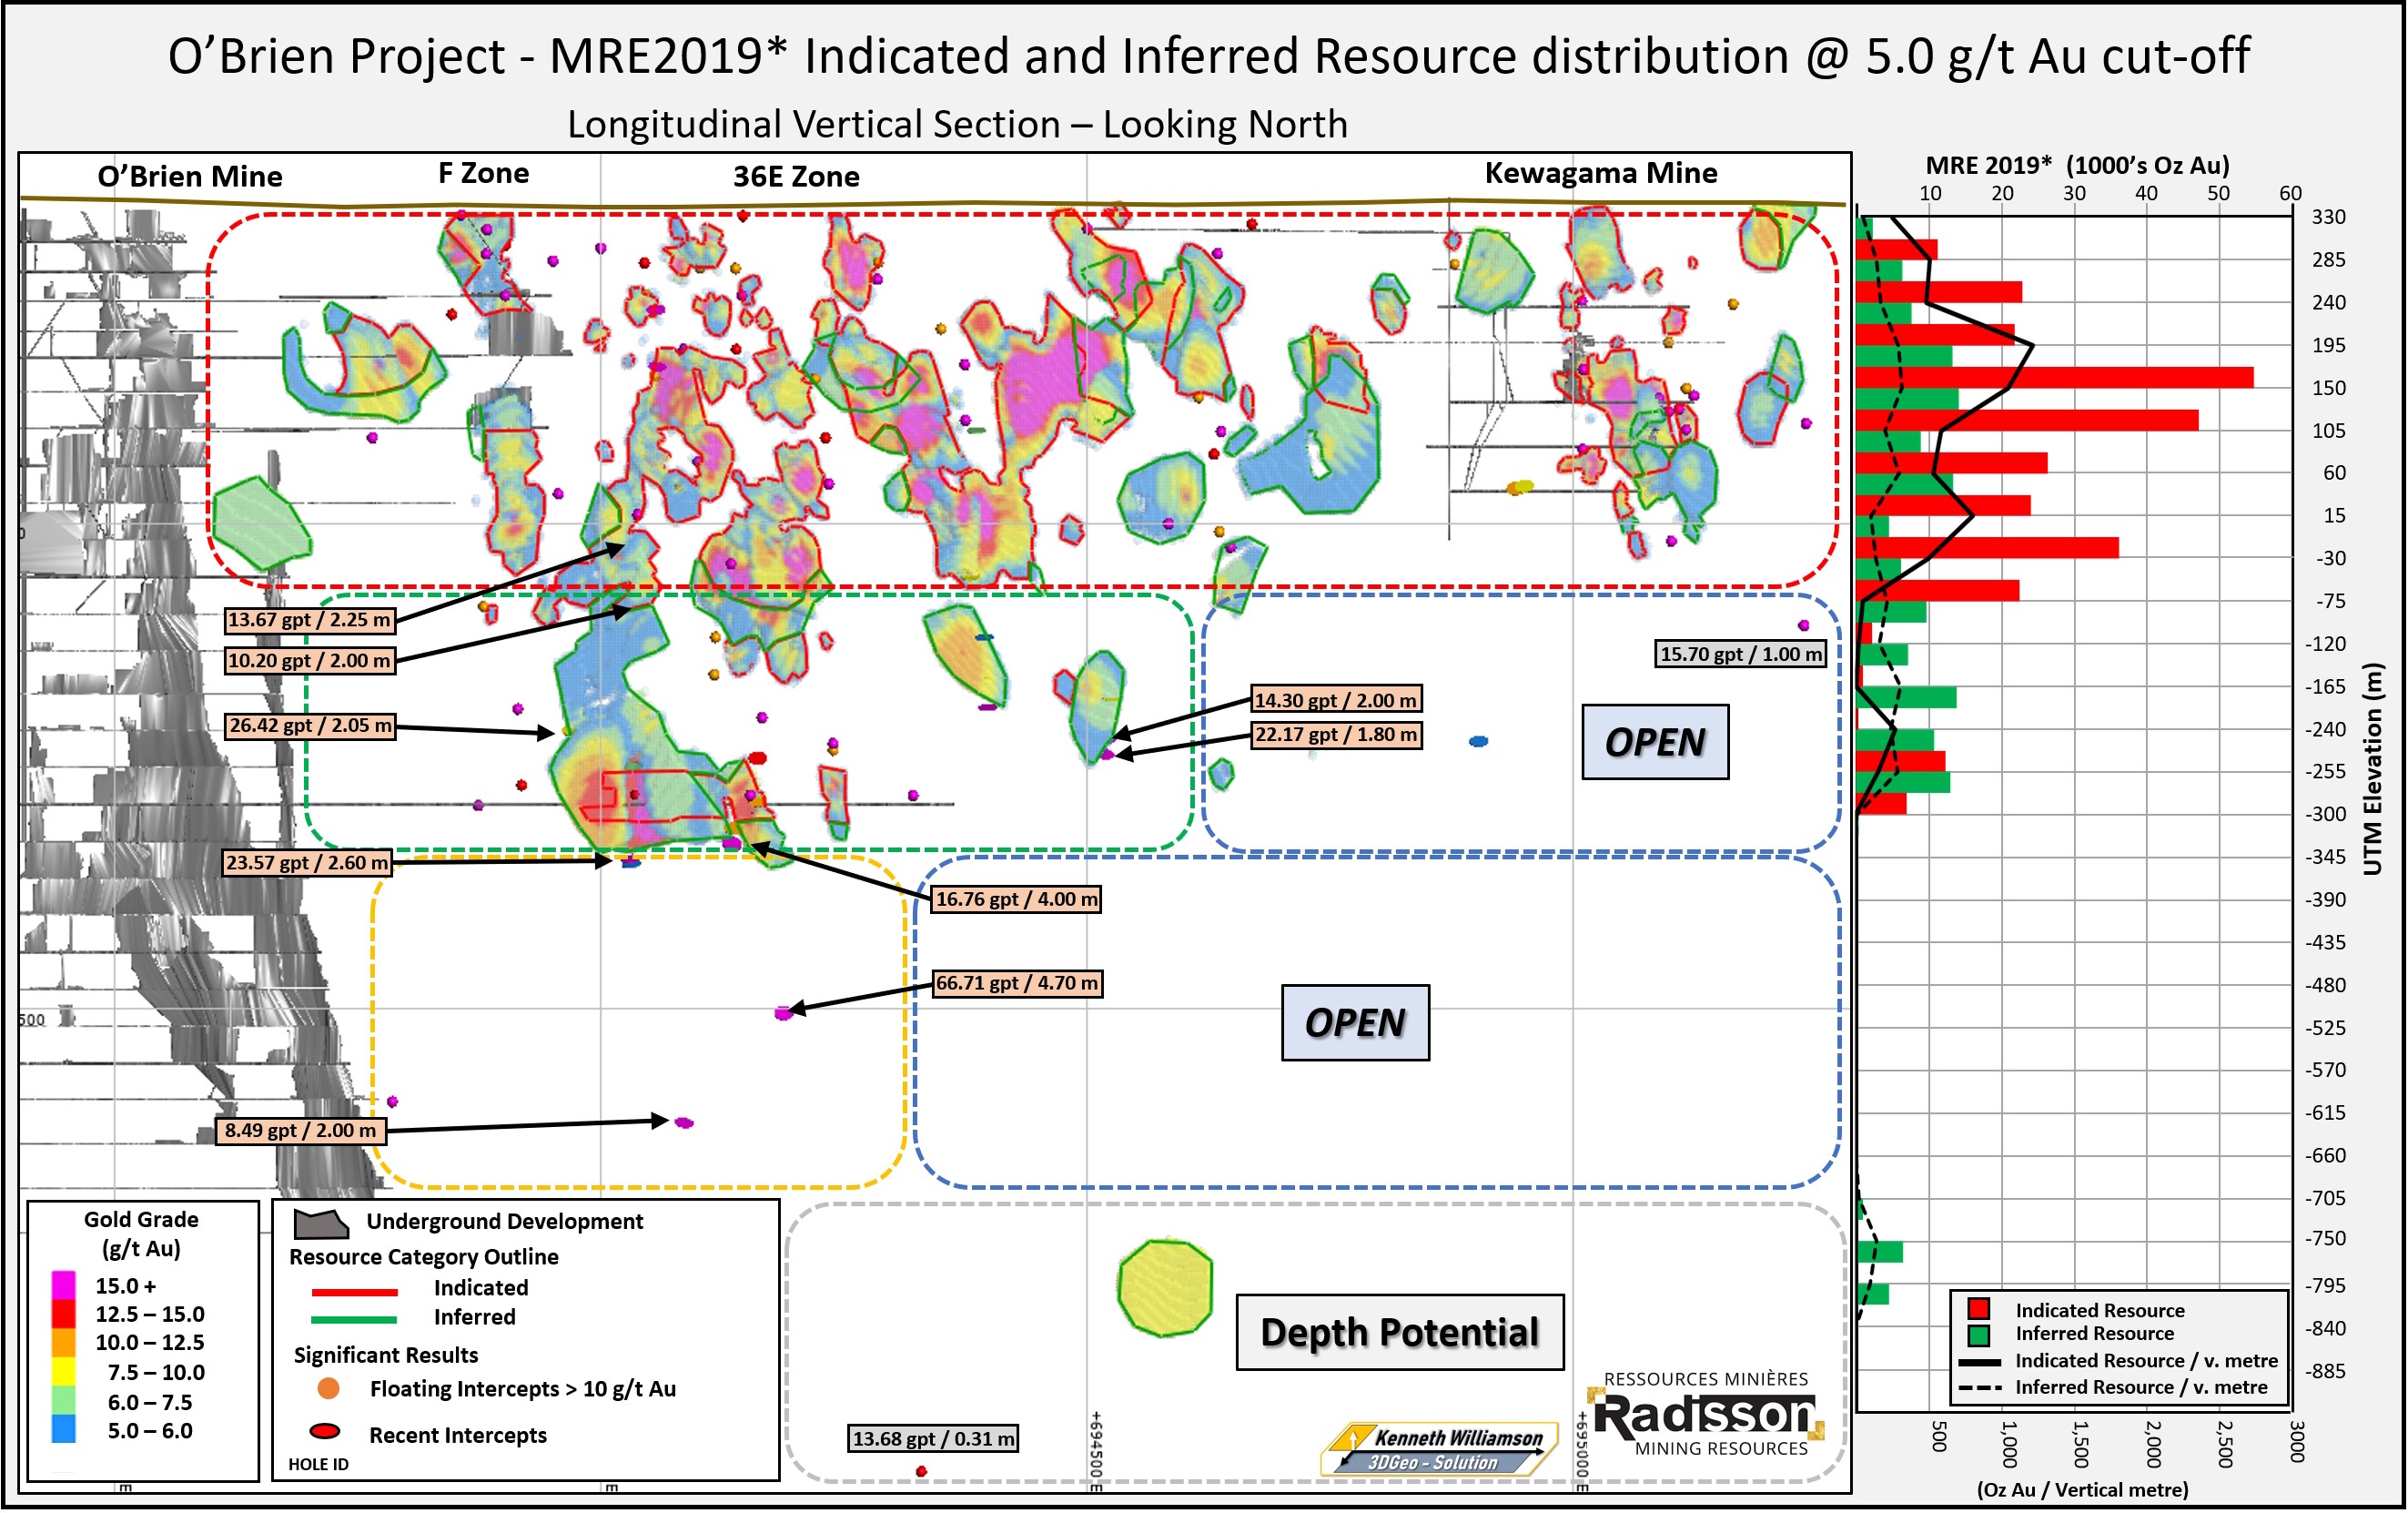Click the orange Floating Intercepts legend dot
The image size is (2408, 1513).
[328, 1388]
